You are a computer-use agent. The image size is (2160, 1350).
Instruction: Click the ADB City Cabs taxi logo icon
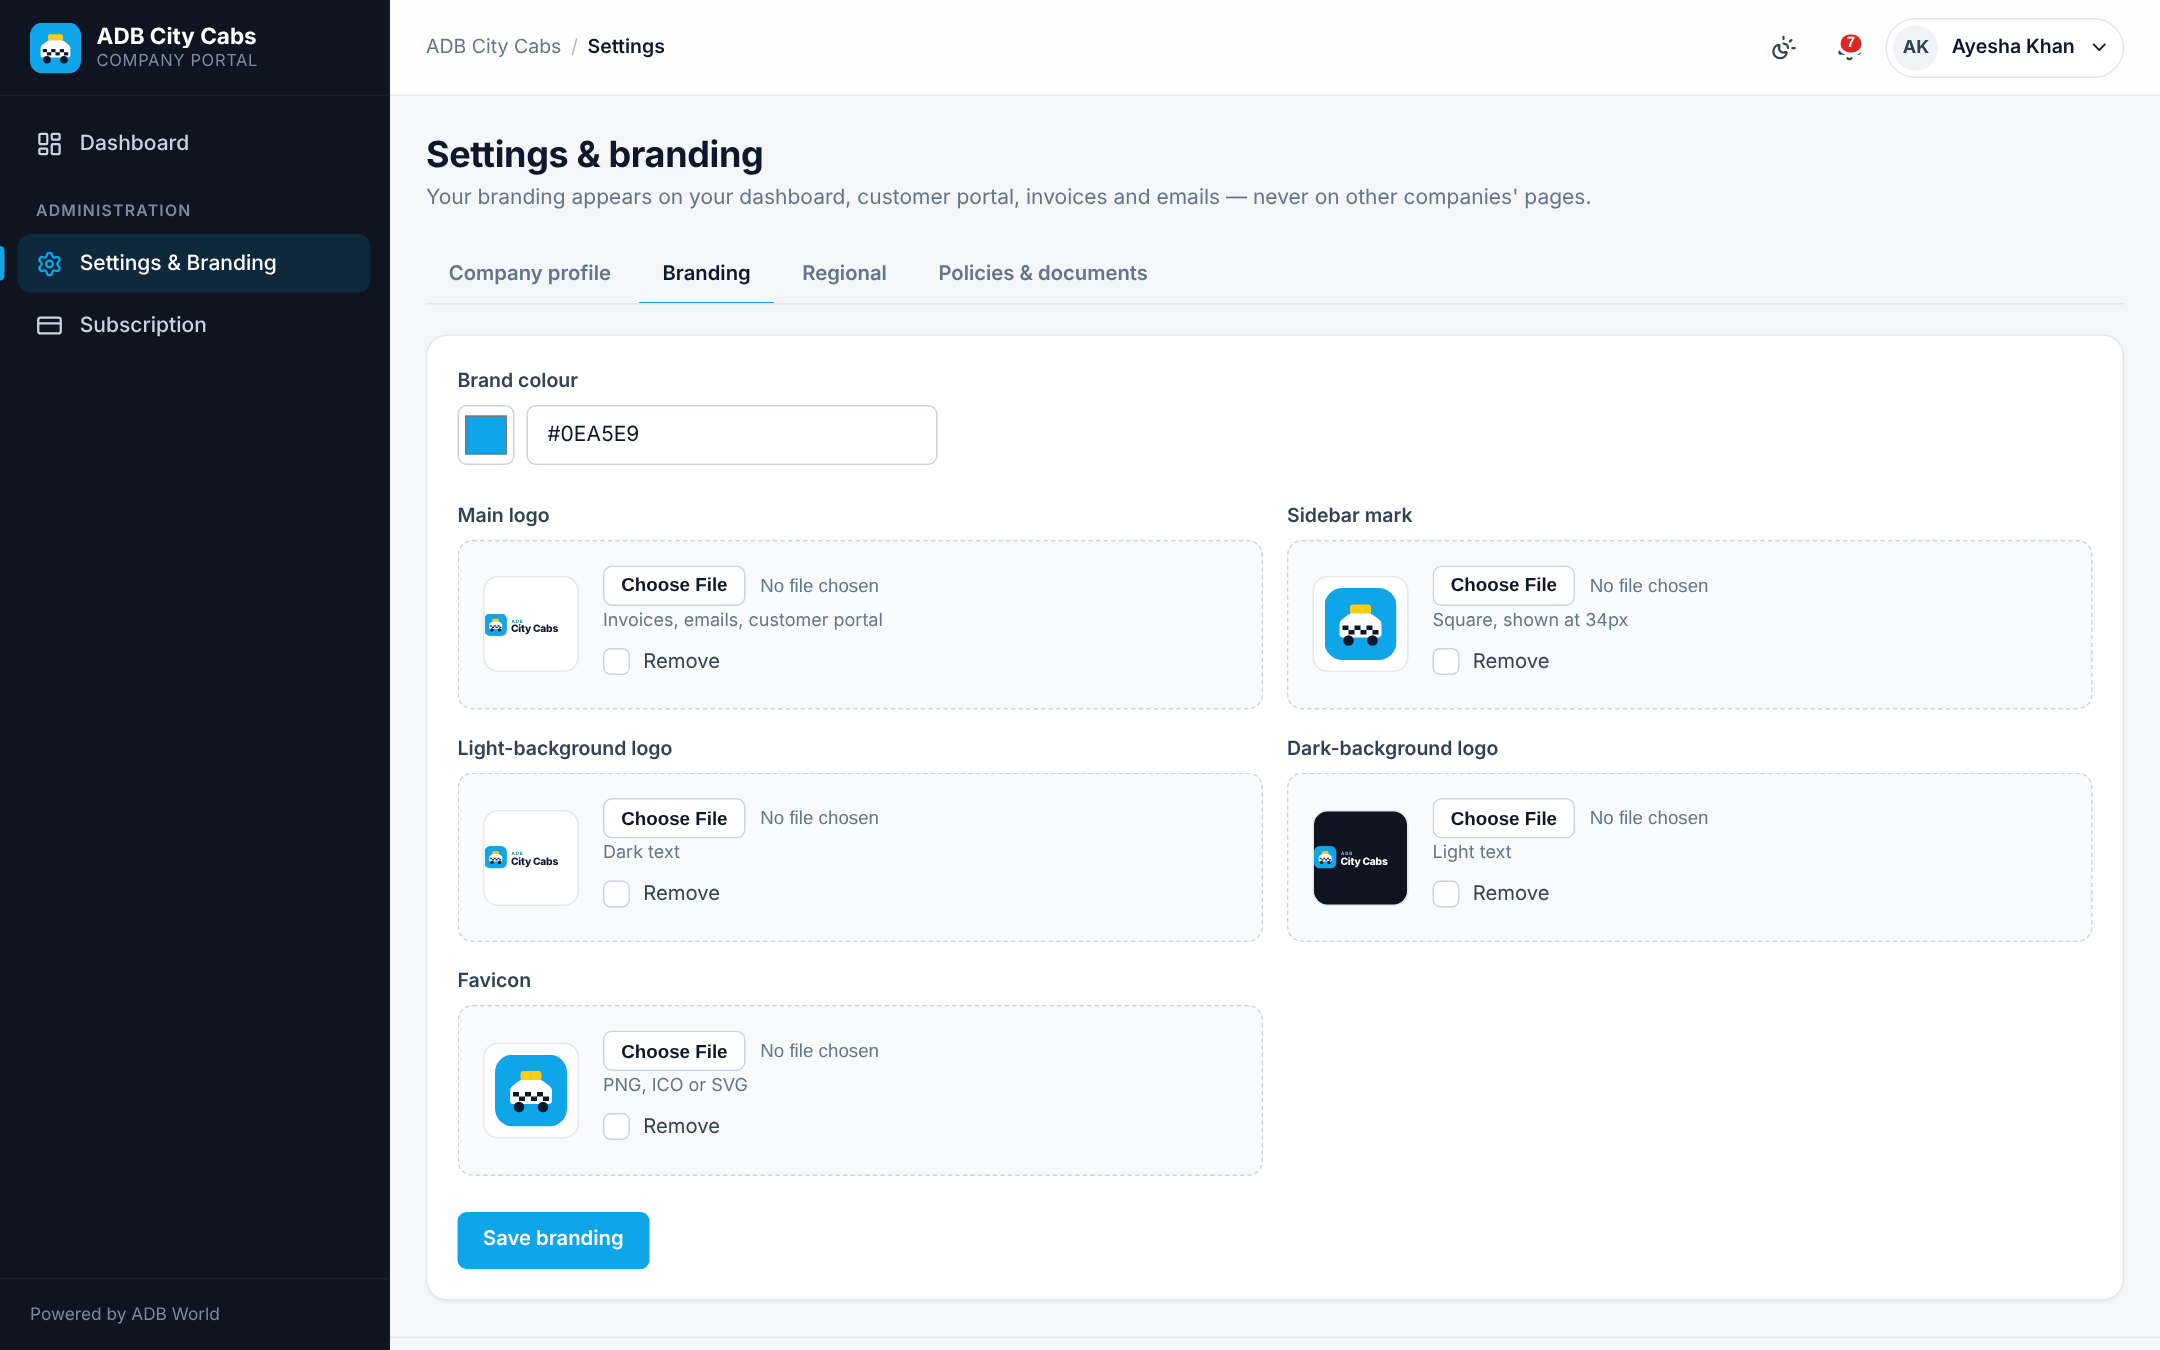click(x=55, y=47)
